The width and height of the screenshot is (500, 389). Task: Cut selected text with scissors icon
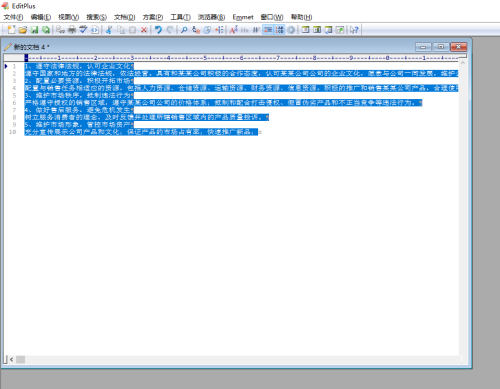109,30
